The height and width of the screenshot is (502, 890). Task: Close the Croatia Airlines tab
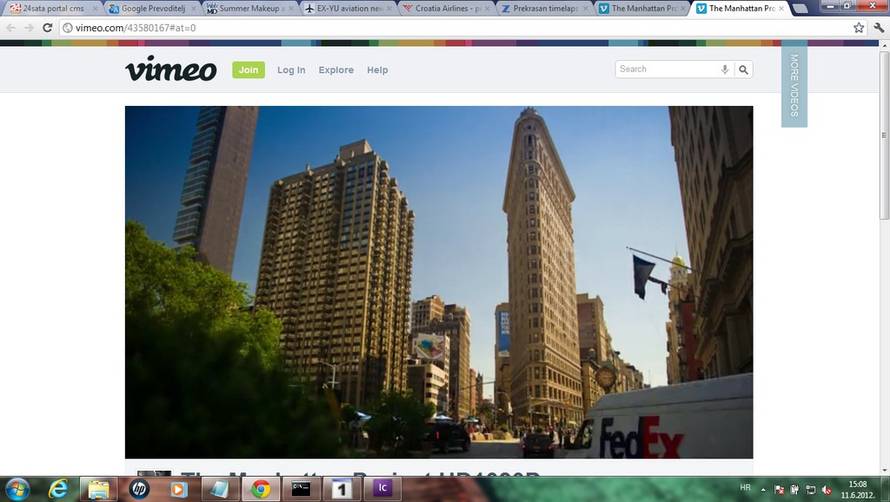point(487,9)
